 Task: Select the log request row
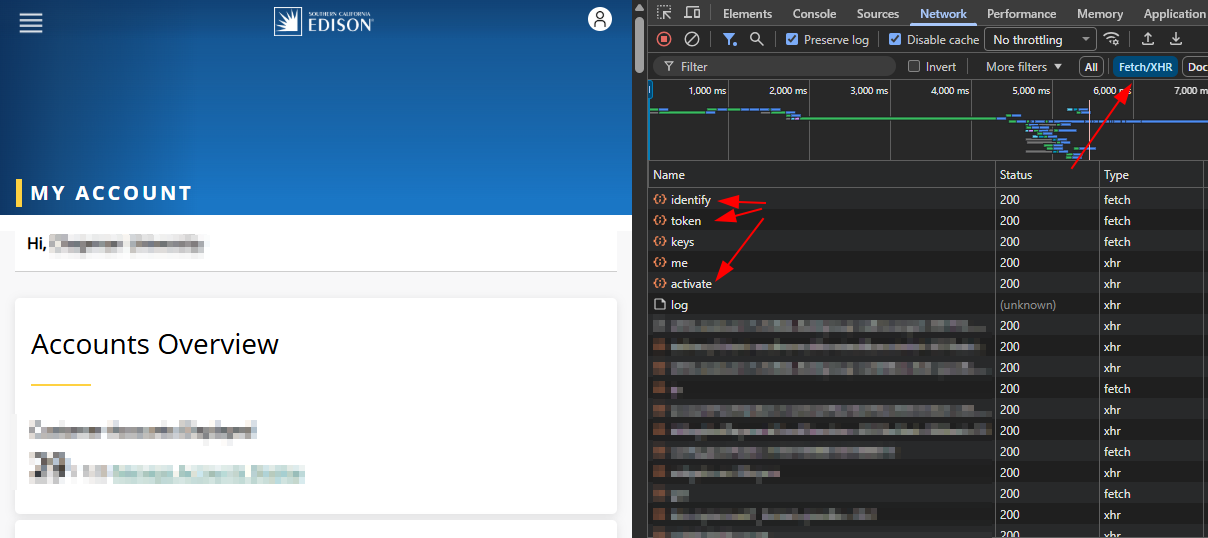927,305
